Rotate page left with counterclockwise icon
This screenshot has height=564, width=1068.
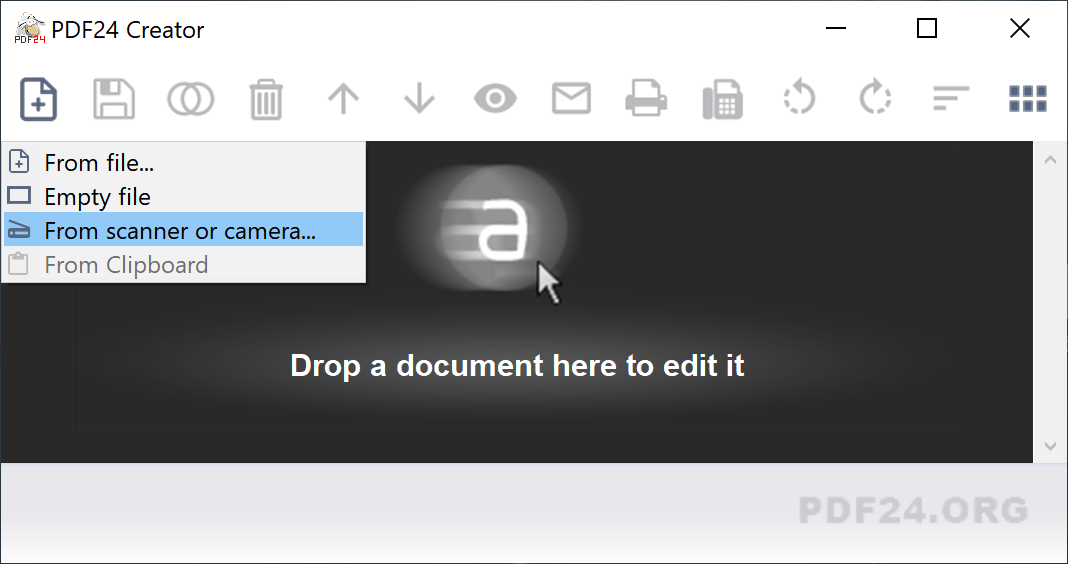point(799,99)
